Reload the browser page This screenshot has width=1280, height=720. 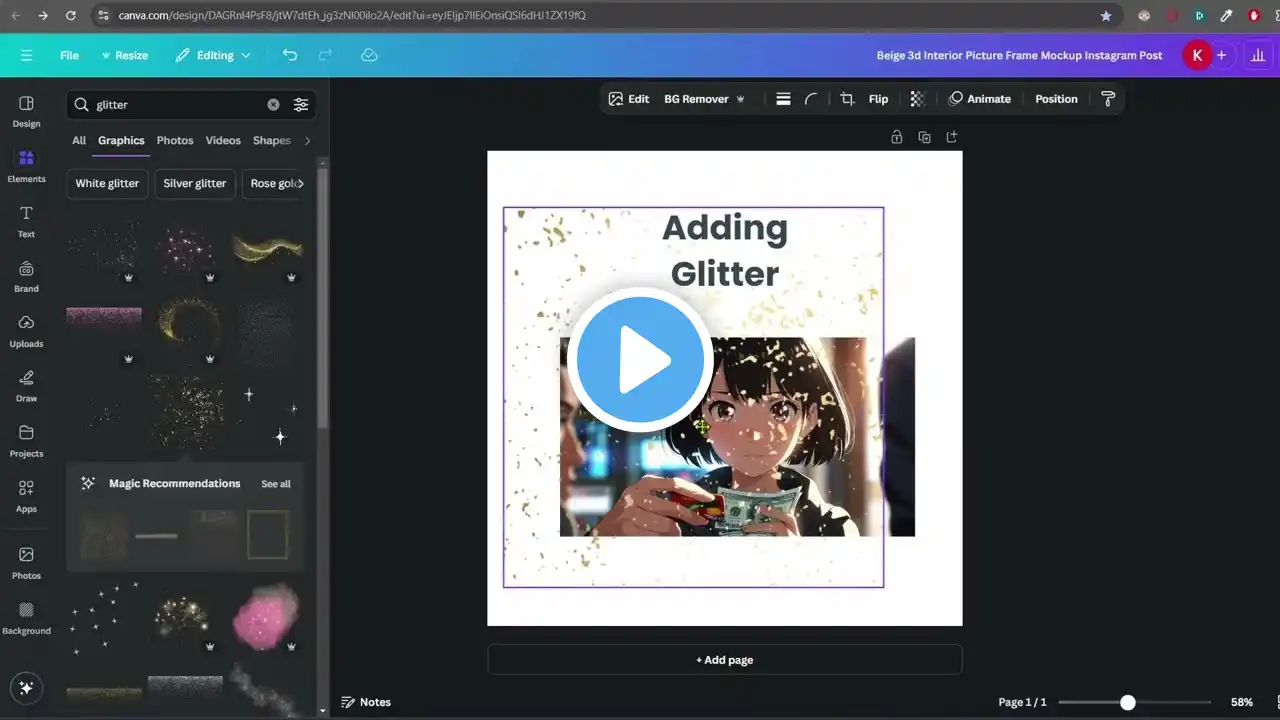(x=70, y=16)
